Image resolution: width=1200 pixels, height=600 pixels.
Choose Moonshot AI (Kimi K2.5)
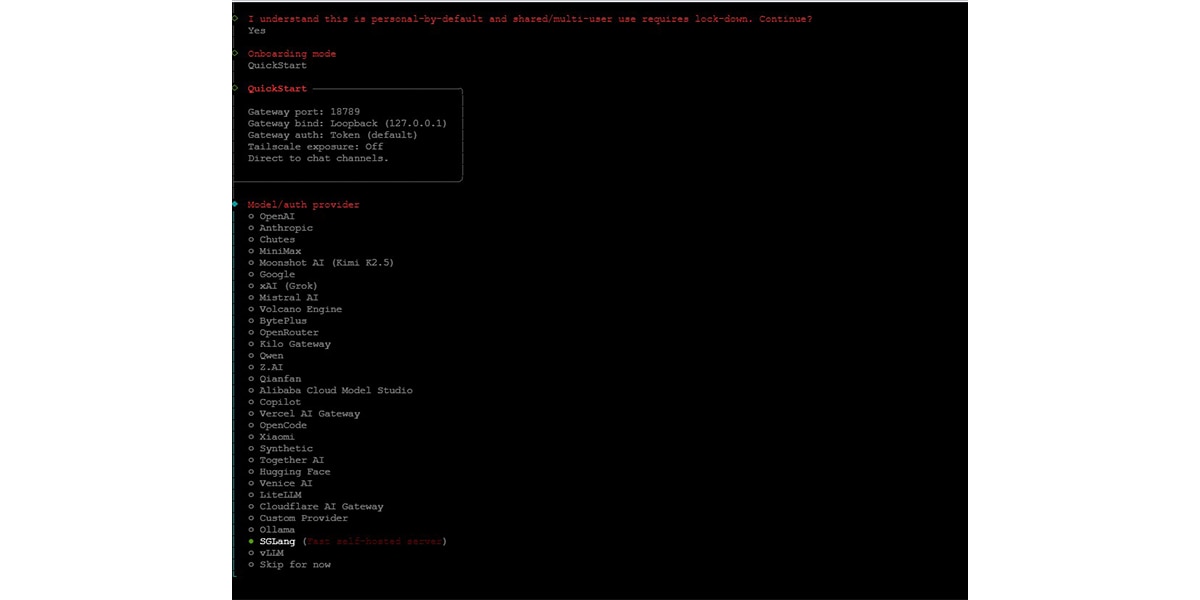tap(326, 262)
